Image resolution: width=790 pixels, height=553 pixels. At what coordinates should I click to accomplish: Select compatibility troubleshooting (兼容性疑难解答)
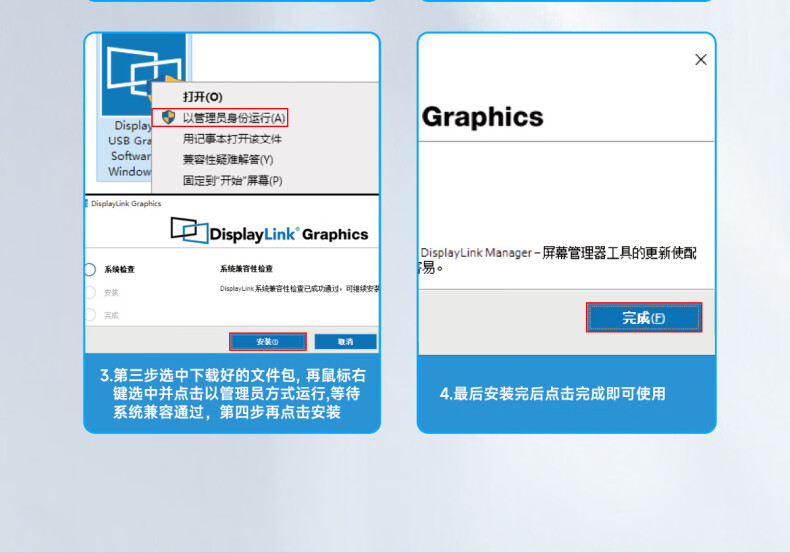tap(228, 160)
